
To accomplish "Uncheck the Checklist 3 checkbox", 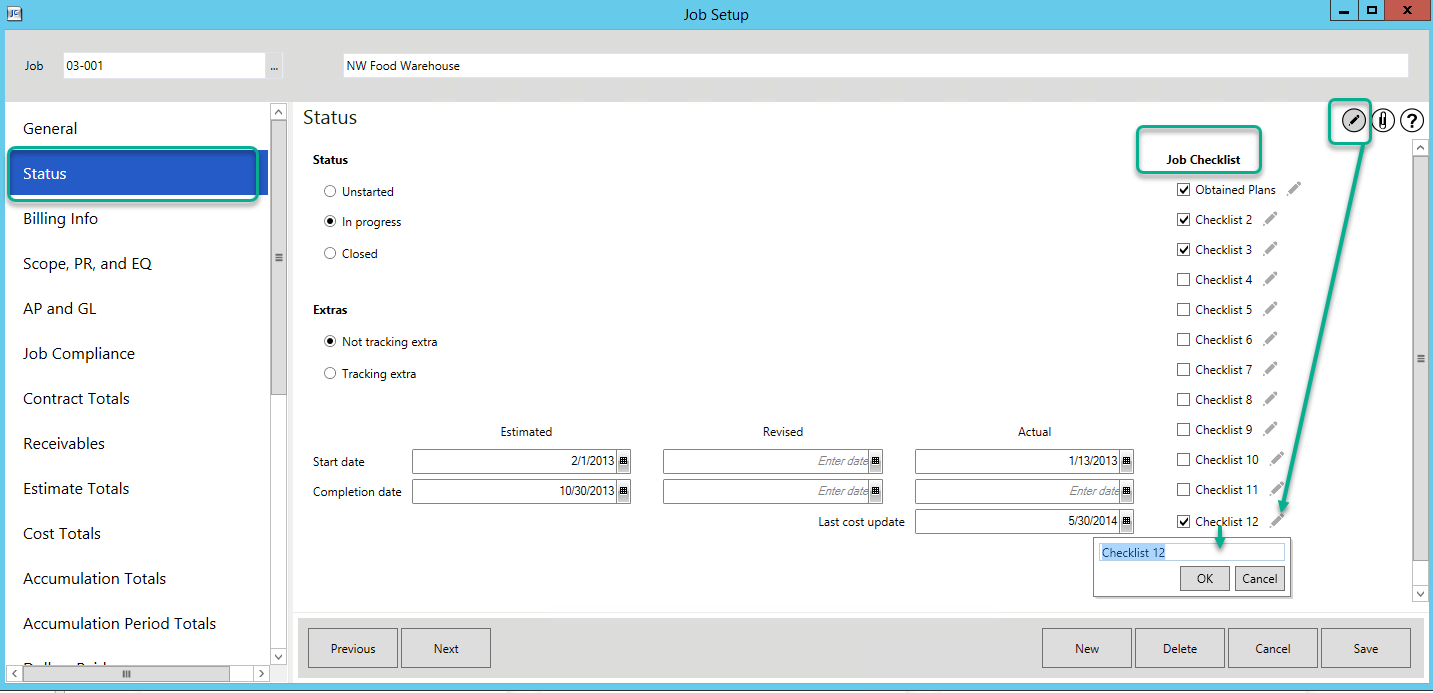I will coord(1184,249).
